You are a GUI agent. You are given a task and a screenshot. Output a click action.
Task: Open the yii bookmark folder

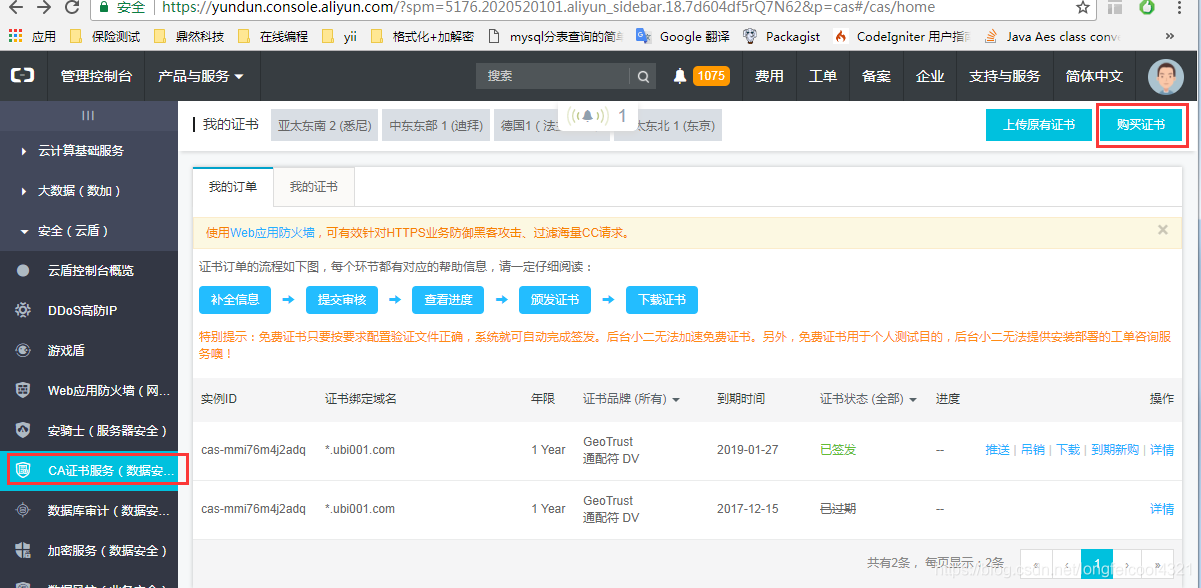click(x=340, y=36)
